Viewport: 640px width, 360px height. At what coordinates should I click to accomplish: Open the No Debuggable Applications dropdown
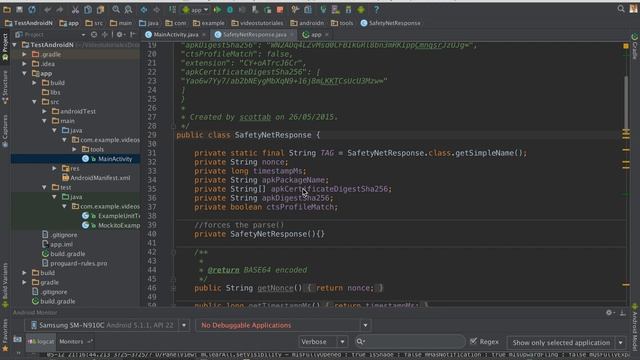tap(283, 325)
